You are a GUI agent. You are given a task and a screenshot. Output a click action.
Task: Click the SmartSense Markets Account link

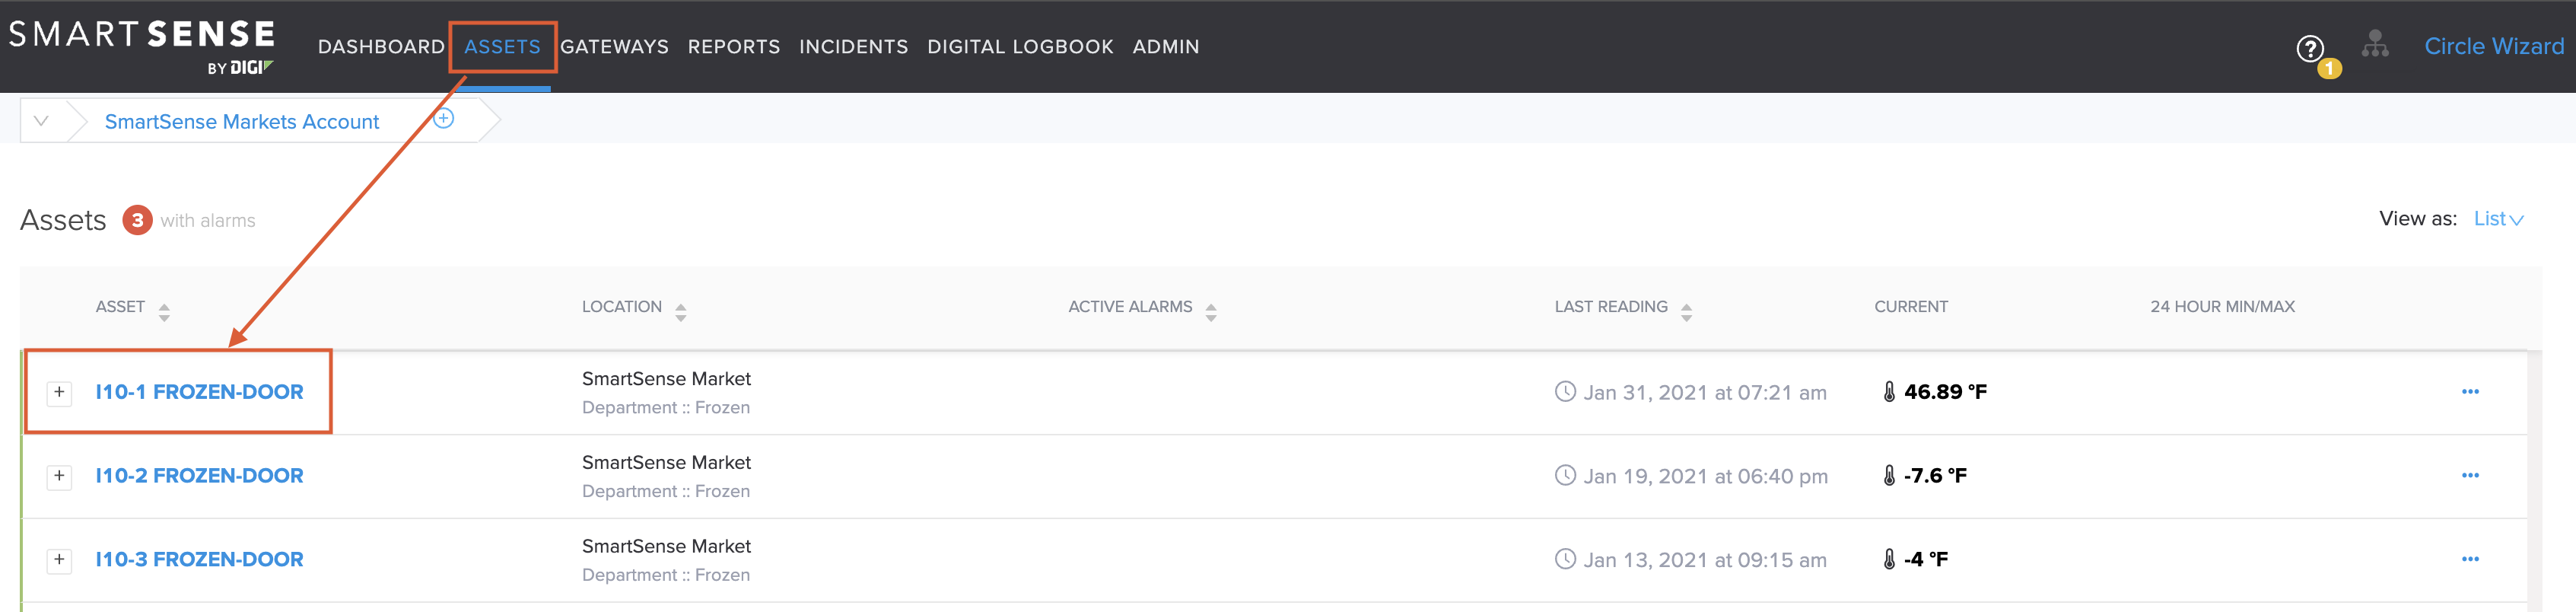click(242, 122)
